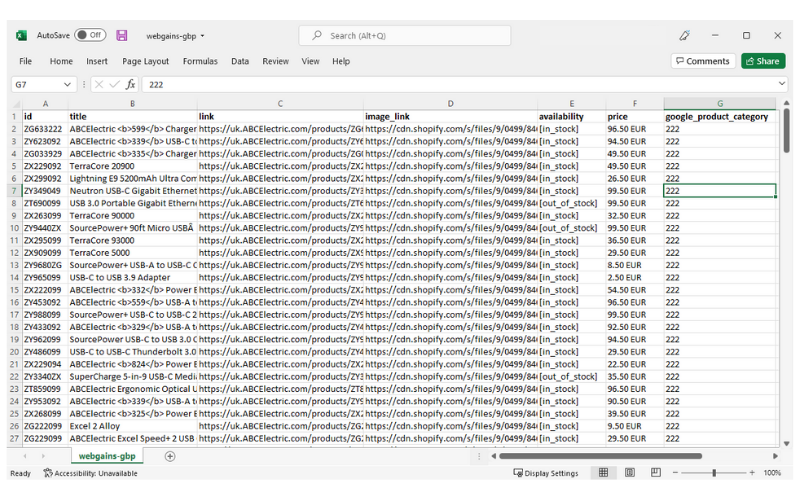Expand the formula bar with the chevron

tap(782, 84)
